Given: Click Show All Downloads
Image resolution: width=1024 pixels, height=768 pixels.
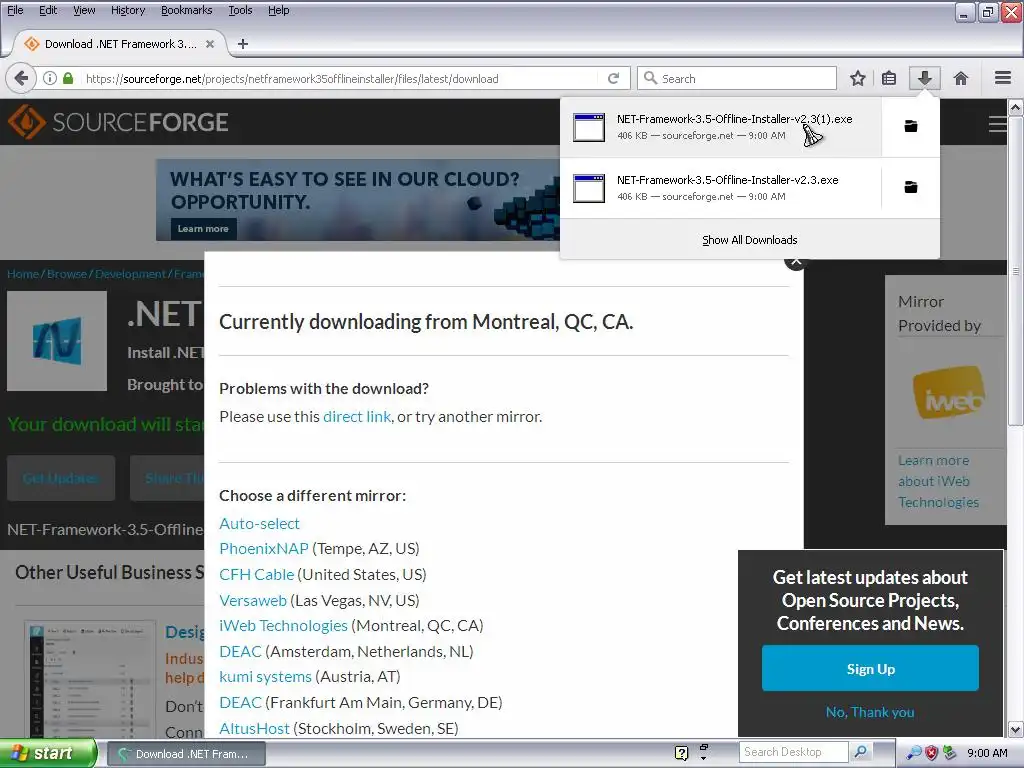Looking at the screenshot, I should tap(750, 240).
